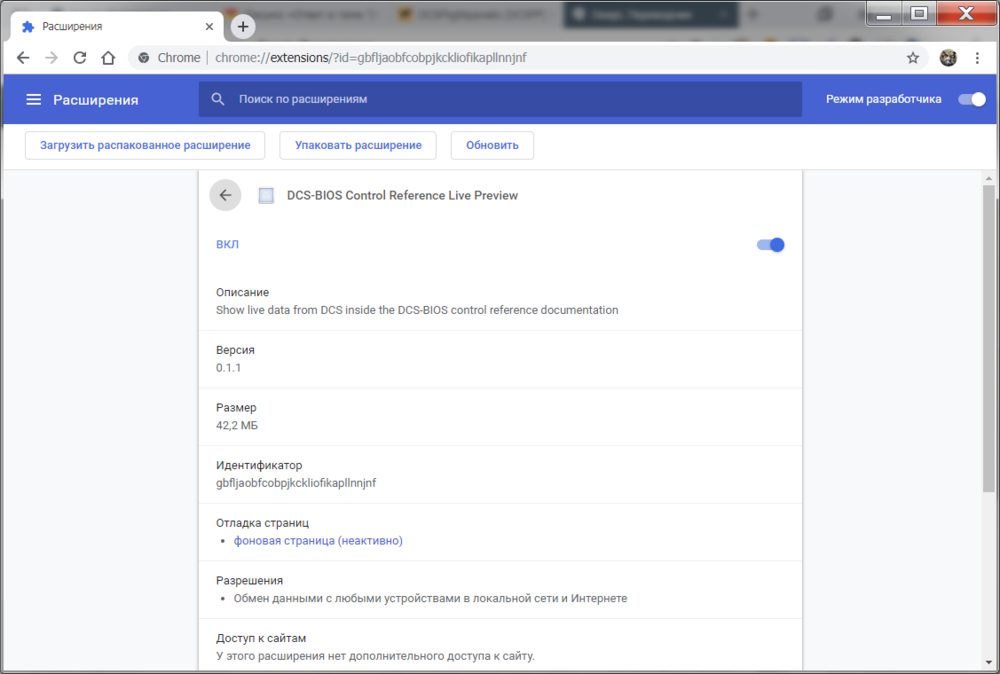Click the browser forward arrow

(x=52, y=58)
